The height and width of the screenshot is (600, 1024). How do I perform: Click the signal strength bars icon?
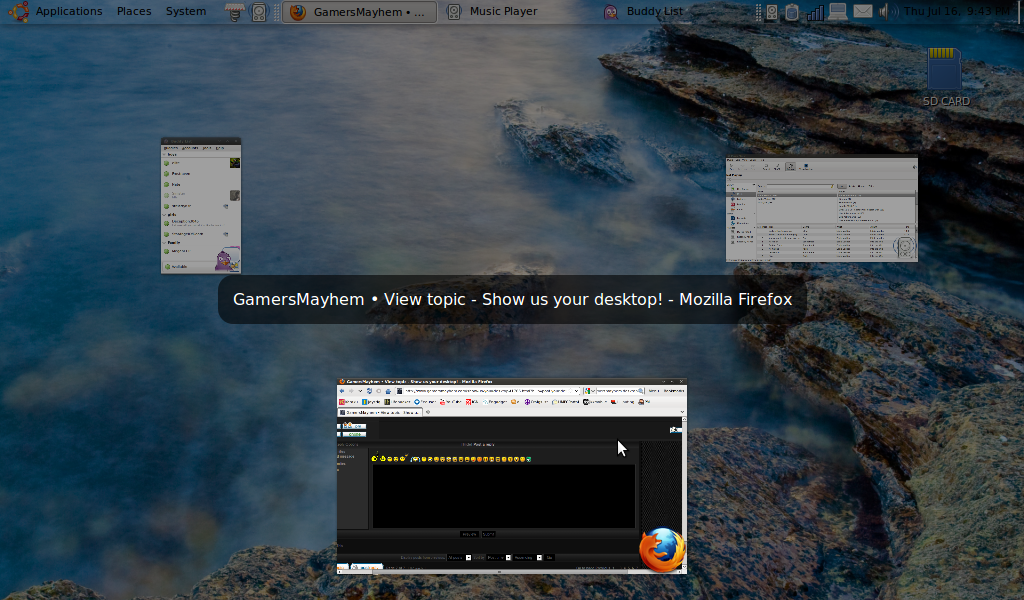coord(815,12)
